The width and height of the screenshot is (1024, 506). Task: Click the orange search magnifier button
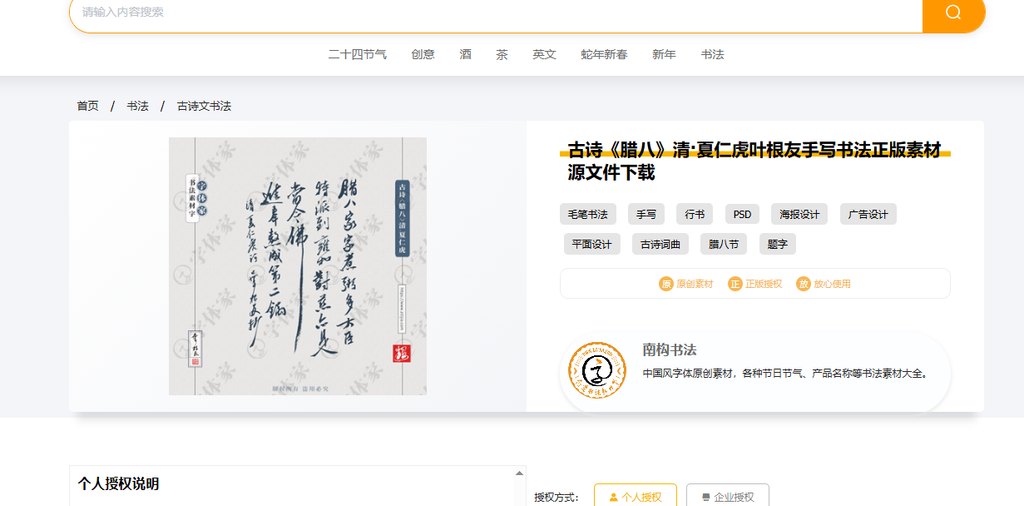click(x=953, y=12)
